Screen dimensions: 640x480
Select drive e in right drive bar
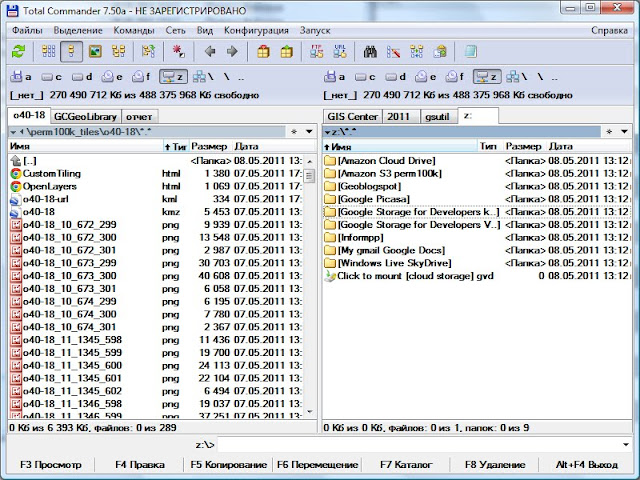(426, 77)
